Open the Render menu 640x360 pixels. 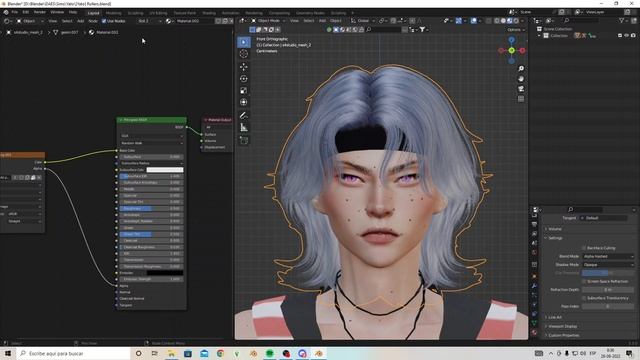40,12
